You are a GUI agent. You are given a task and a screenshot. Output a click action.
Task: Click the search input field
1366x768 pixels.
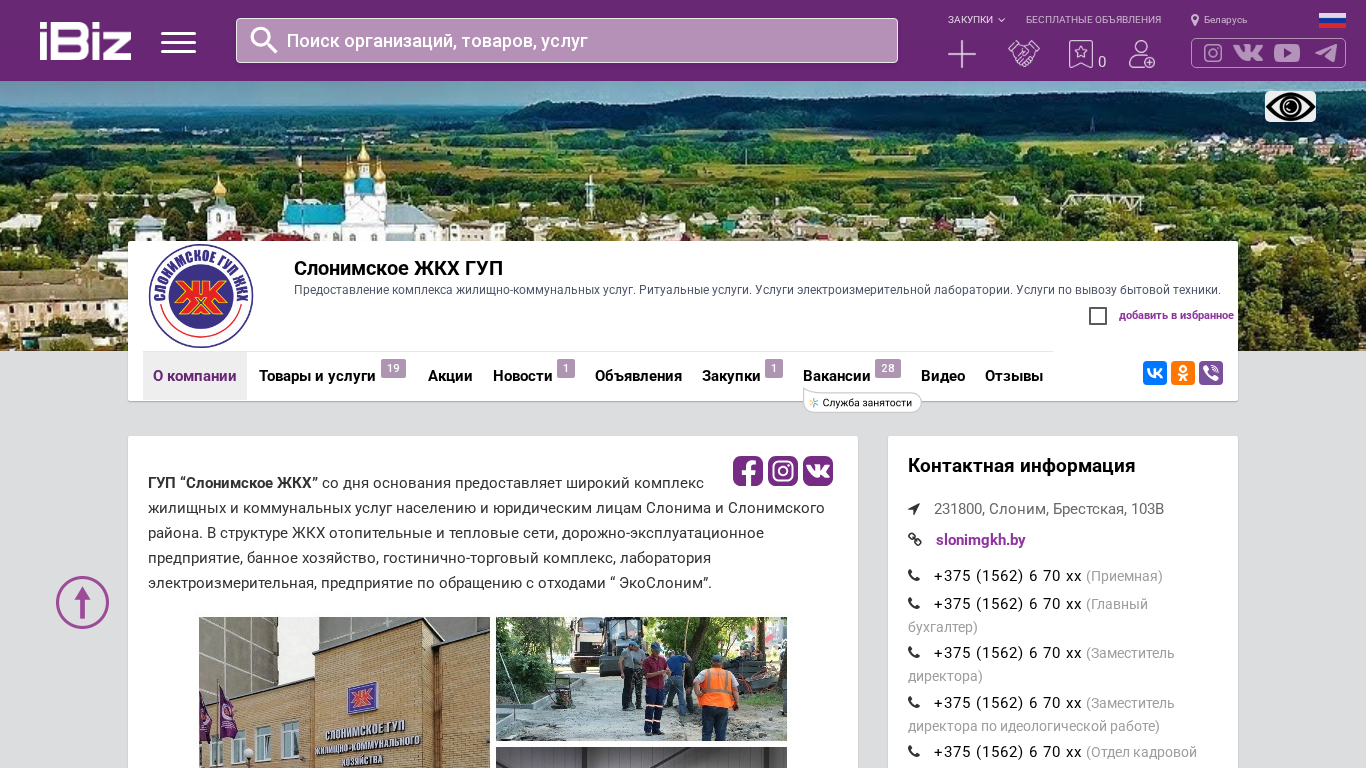[567, 41]
